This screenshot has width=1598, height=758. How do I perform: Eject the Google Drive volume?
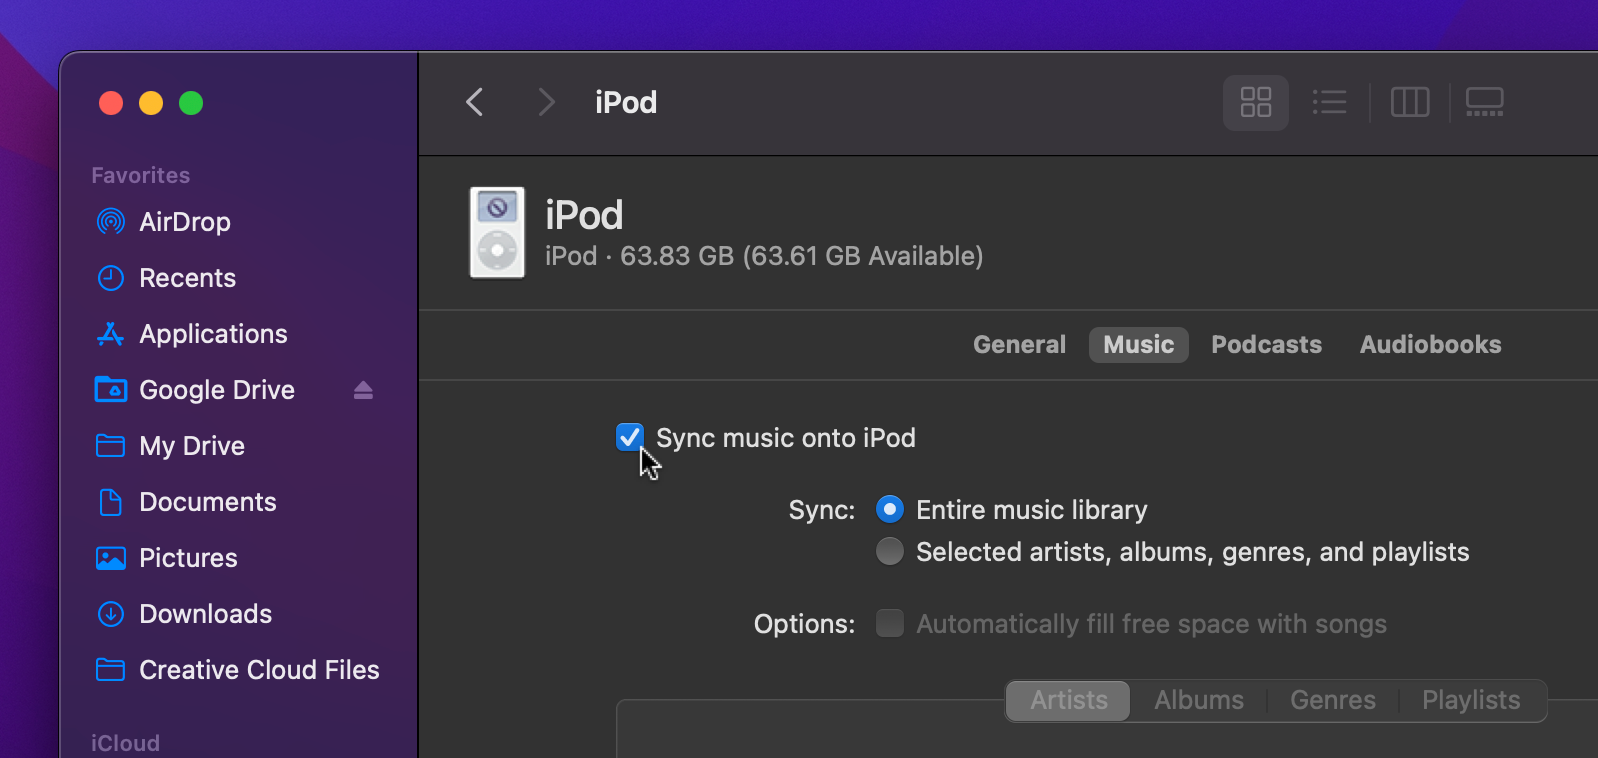tap(363, 390)
